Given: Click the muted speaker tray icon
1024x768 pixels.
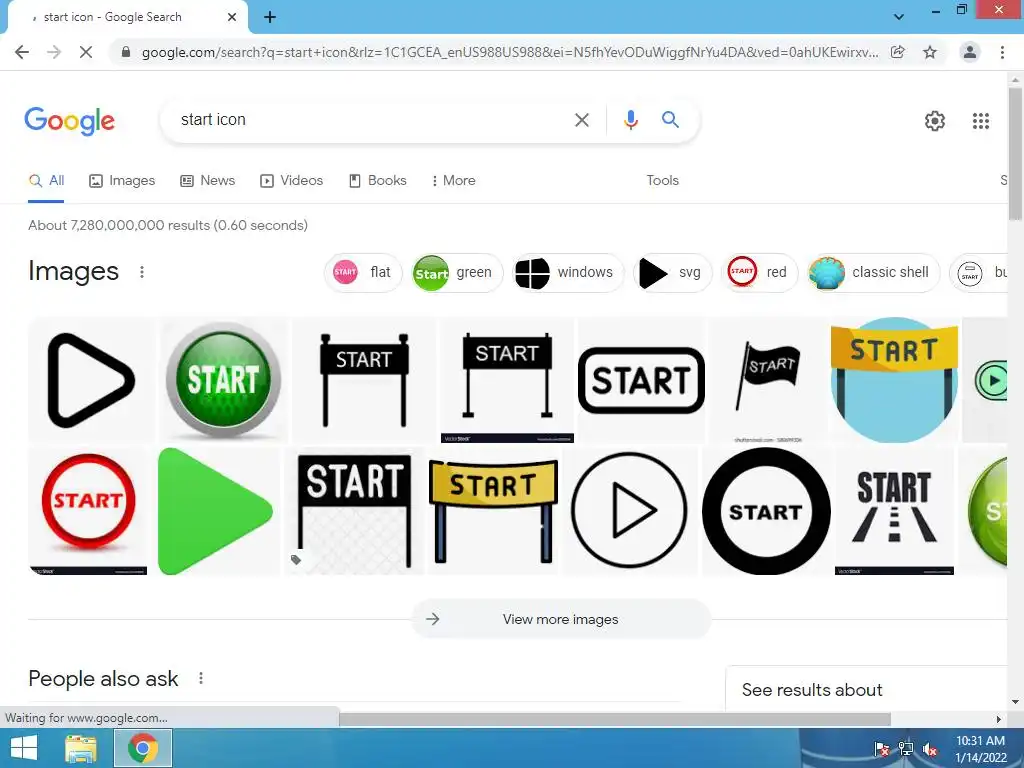Looking at the screenshot, I should click(930, 749).
